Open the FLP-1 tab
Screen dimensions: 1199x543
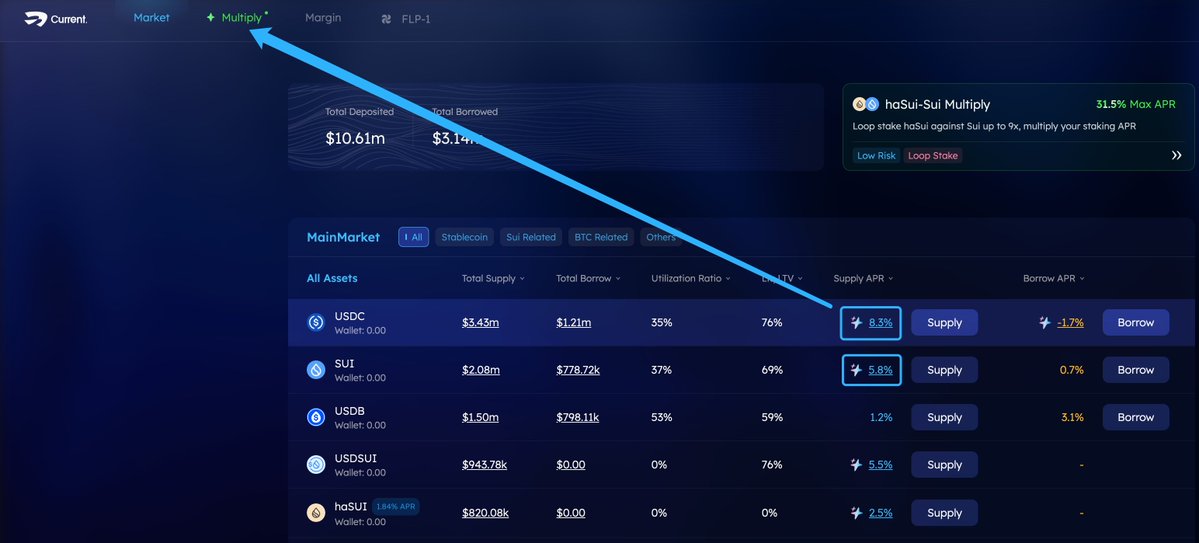coord(416,19)
